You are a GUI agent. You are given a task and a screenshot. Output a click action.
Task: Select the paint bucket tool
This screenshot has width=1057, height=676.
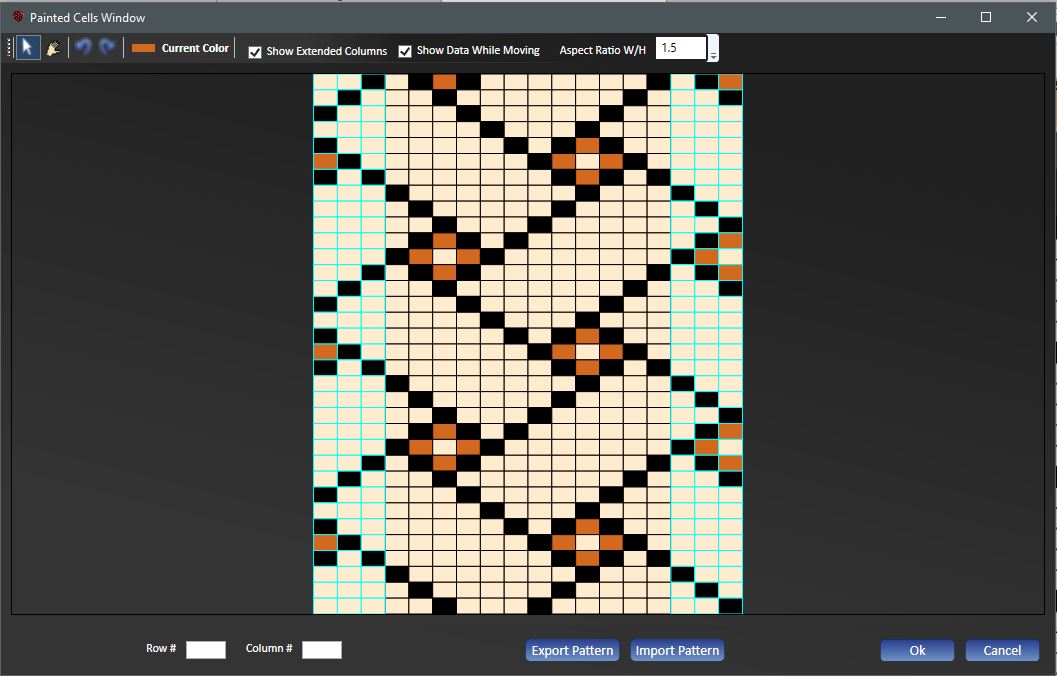click(53, 48)
